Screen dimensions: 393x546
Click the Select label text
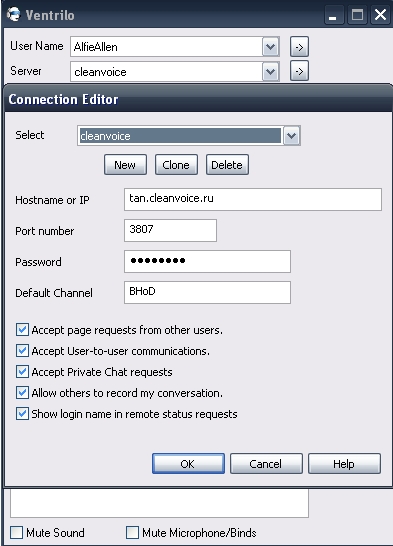[30, 135]
